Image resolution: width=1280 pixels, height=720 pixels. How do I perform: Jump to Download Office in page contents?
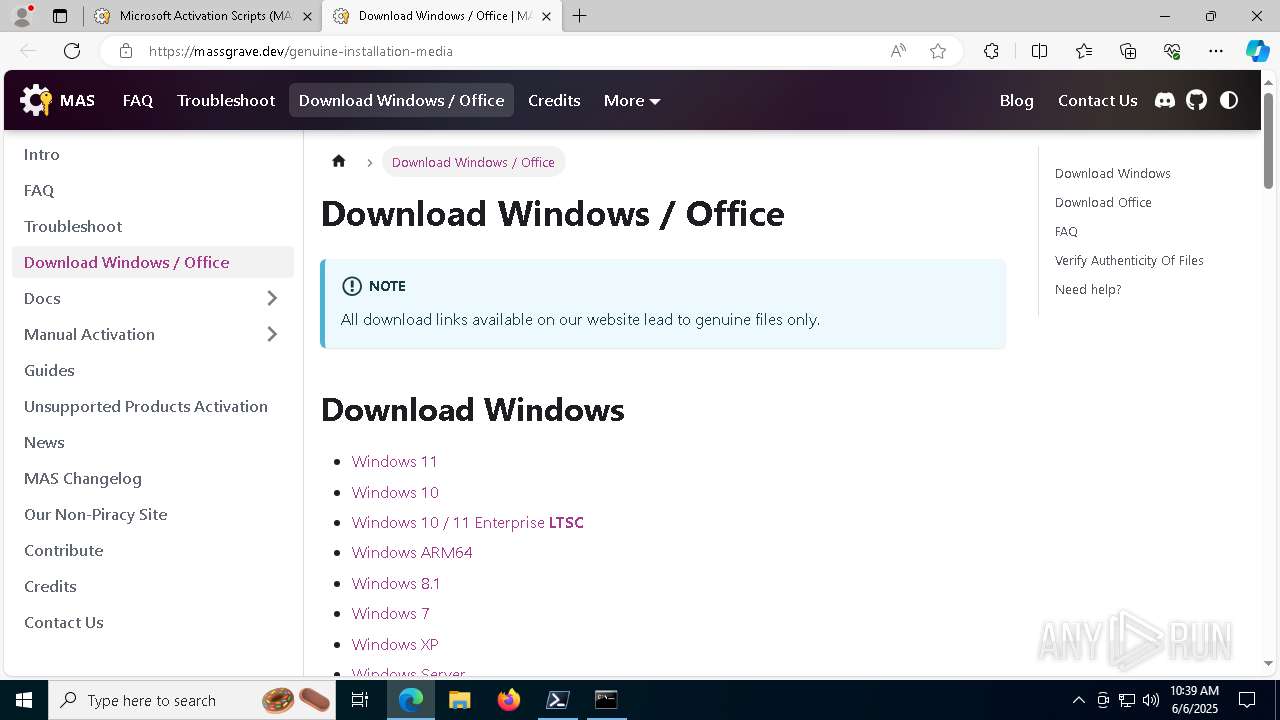[x=1103, y=202]
